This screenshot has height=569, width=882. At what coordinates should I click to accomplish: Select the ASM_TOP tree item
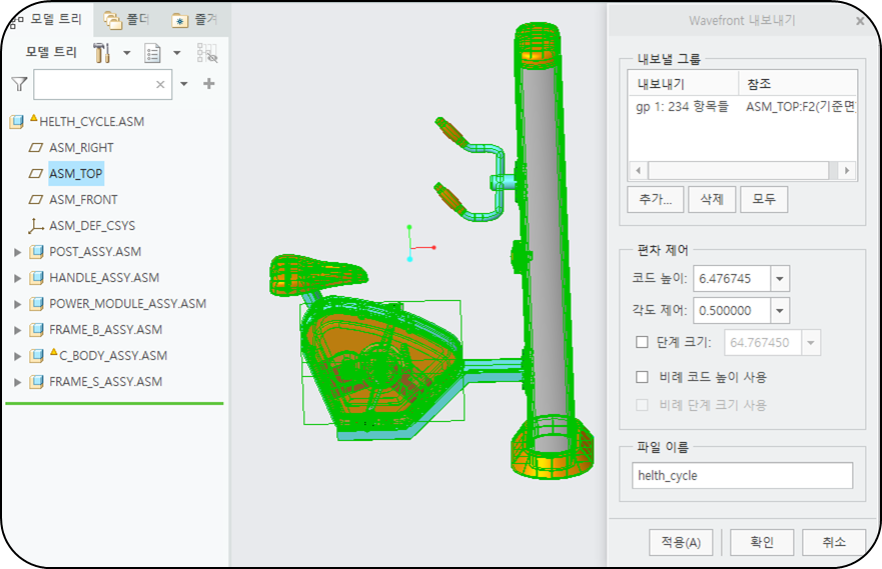point(76,173)
